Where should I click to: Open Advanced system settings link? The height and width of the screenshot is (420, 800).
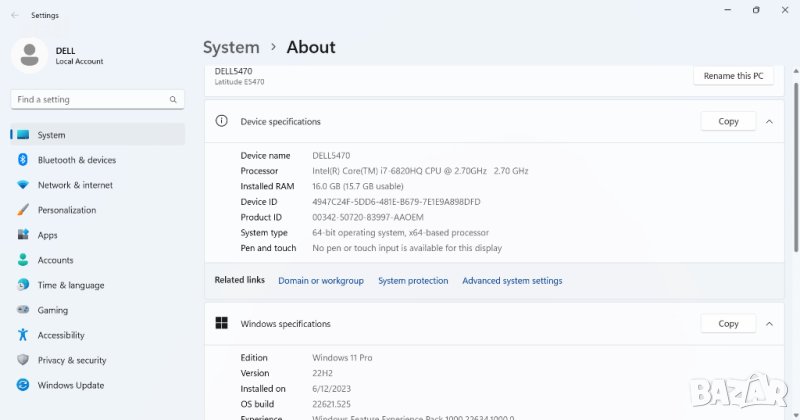(512, 281)
